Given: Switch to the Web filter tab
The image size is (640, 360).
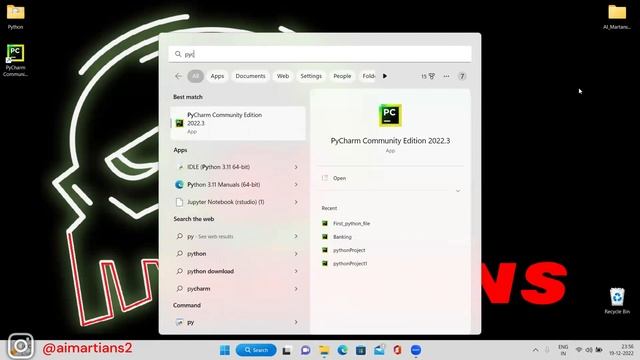Looking at the screenshot, I should pos(283,76).
